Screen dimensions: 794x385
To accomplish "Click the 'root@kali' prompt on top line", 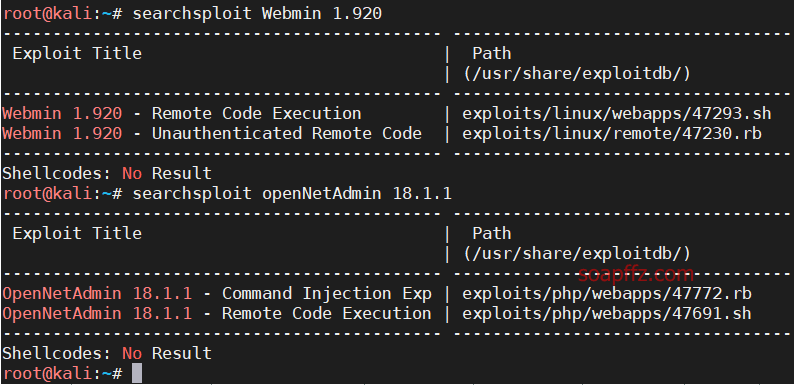I will click(48, 14).
